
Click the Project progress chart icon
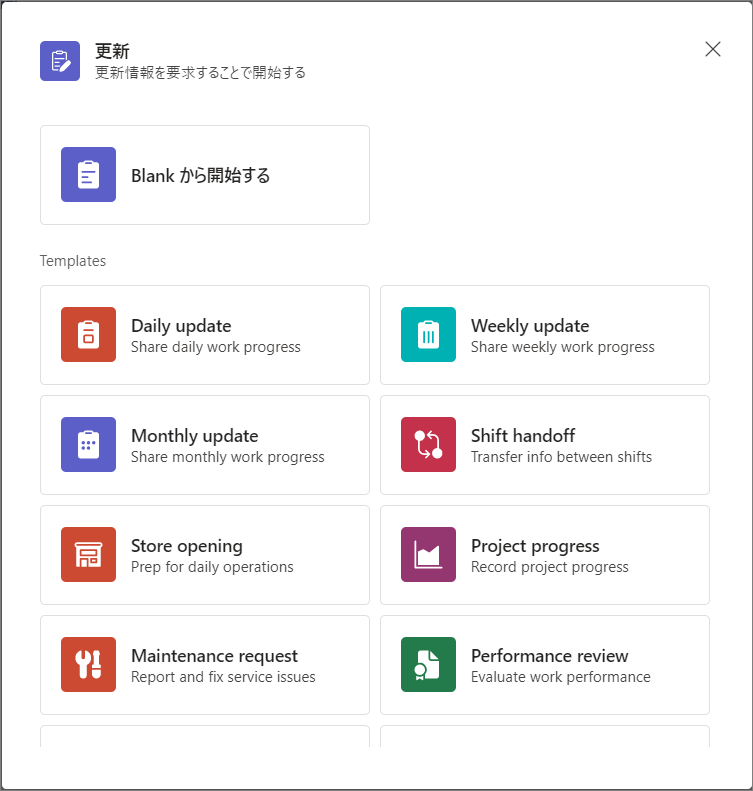[428, 554]
